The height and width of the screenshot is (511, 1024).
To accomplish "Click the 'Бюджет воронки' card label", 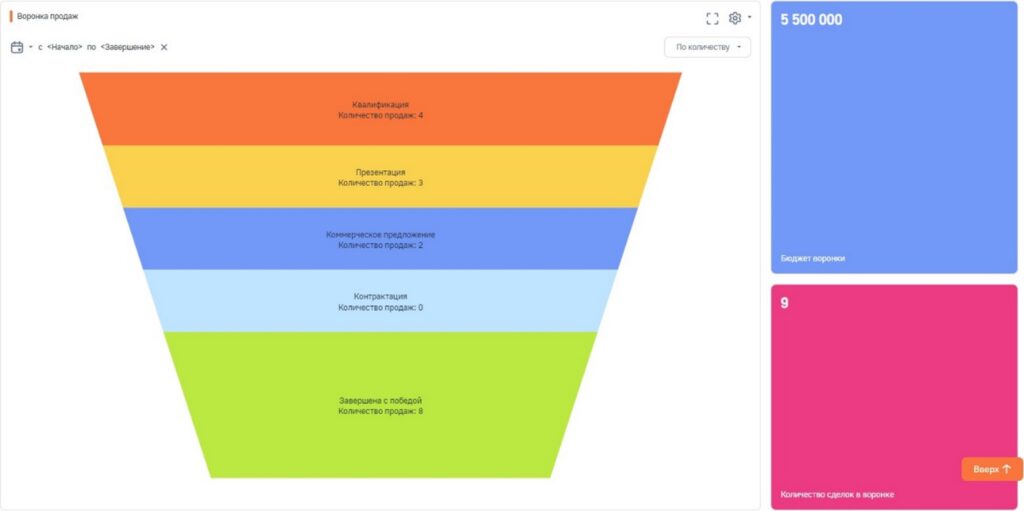I will click(x=812, y=258).
